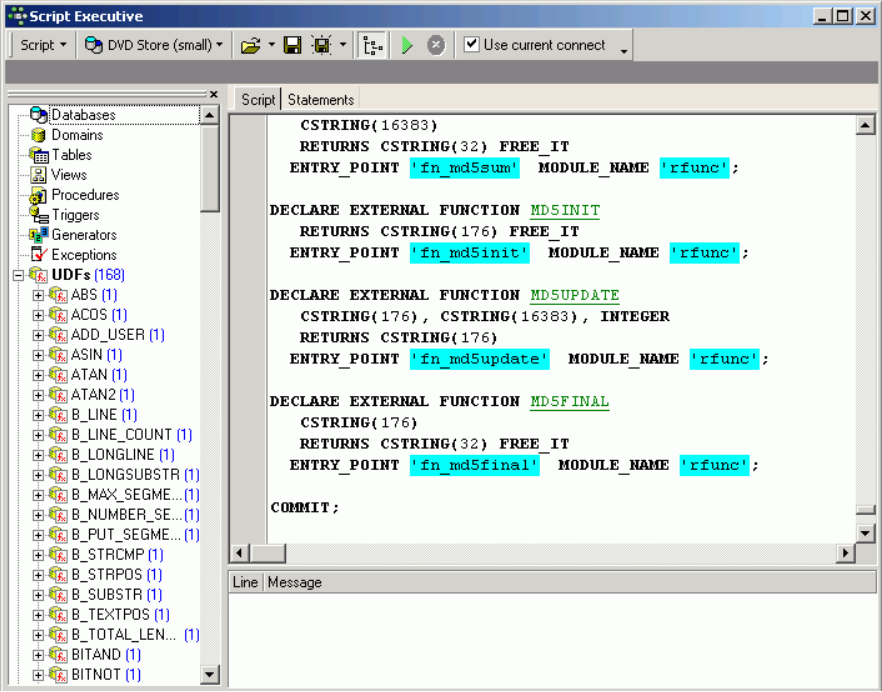Click the script editor horizontal scrollbar thumb
Screen dimensions: 882x692
pos(268,553)
